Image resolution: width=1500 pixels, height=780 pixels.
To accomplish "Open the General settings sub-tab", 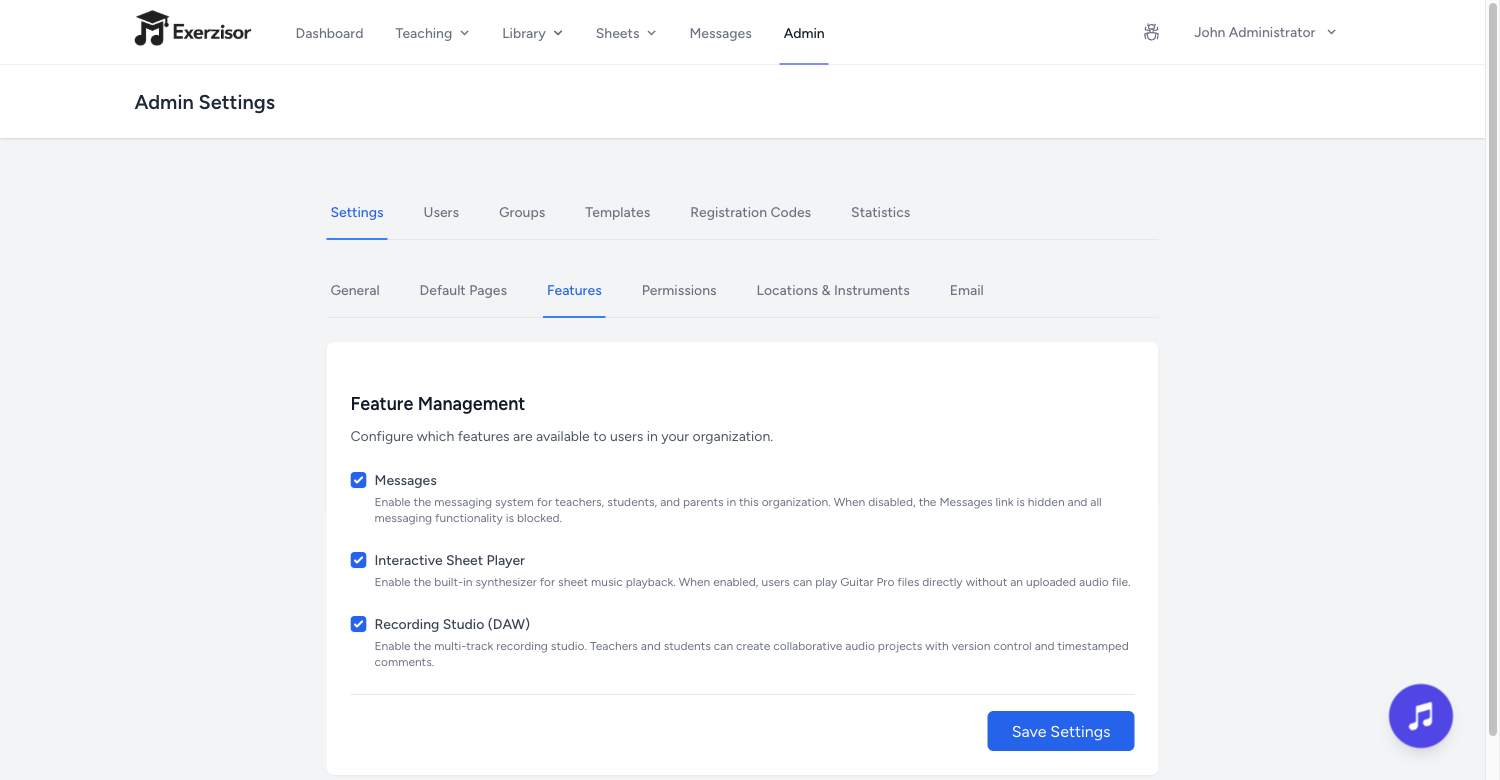I will coord(355,290).
